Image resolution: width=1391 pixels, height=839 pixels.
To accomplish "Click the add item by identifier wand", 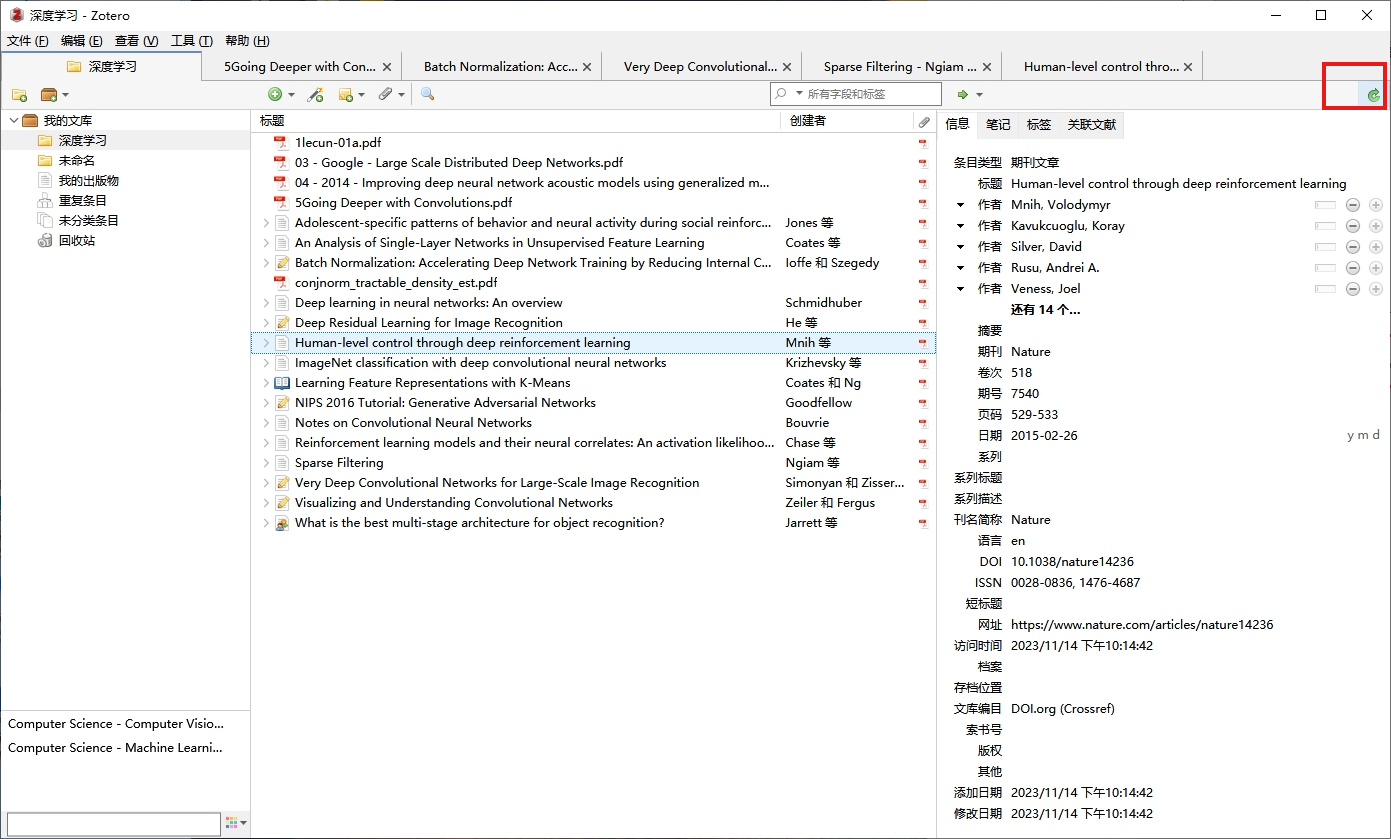I will tap(315, 95).
